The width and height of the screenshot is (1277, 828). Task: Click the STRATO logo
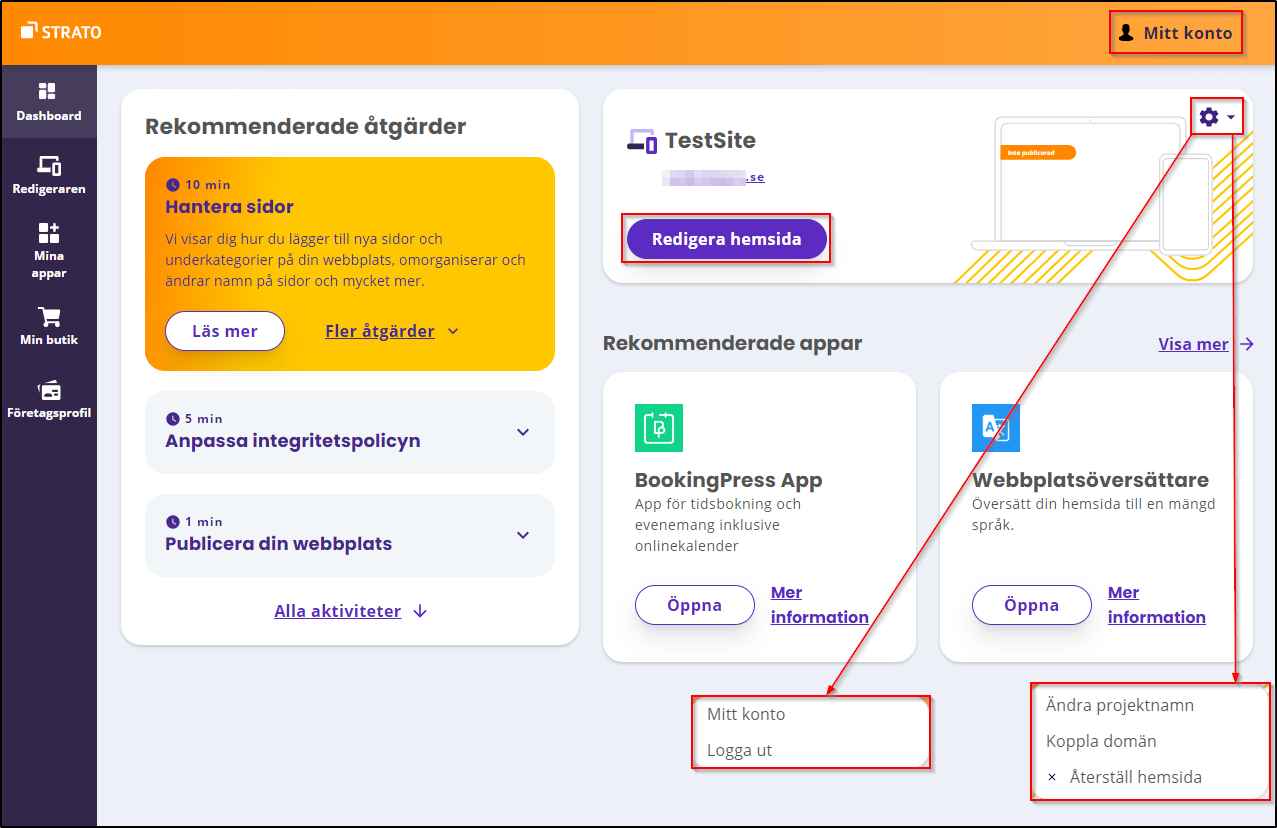[61, 32]
